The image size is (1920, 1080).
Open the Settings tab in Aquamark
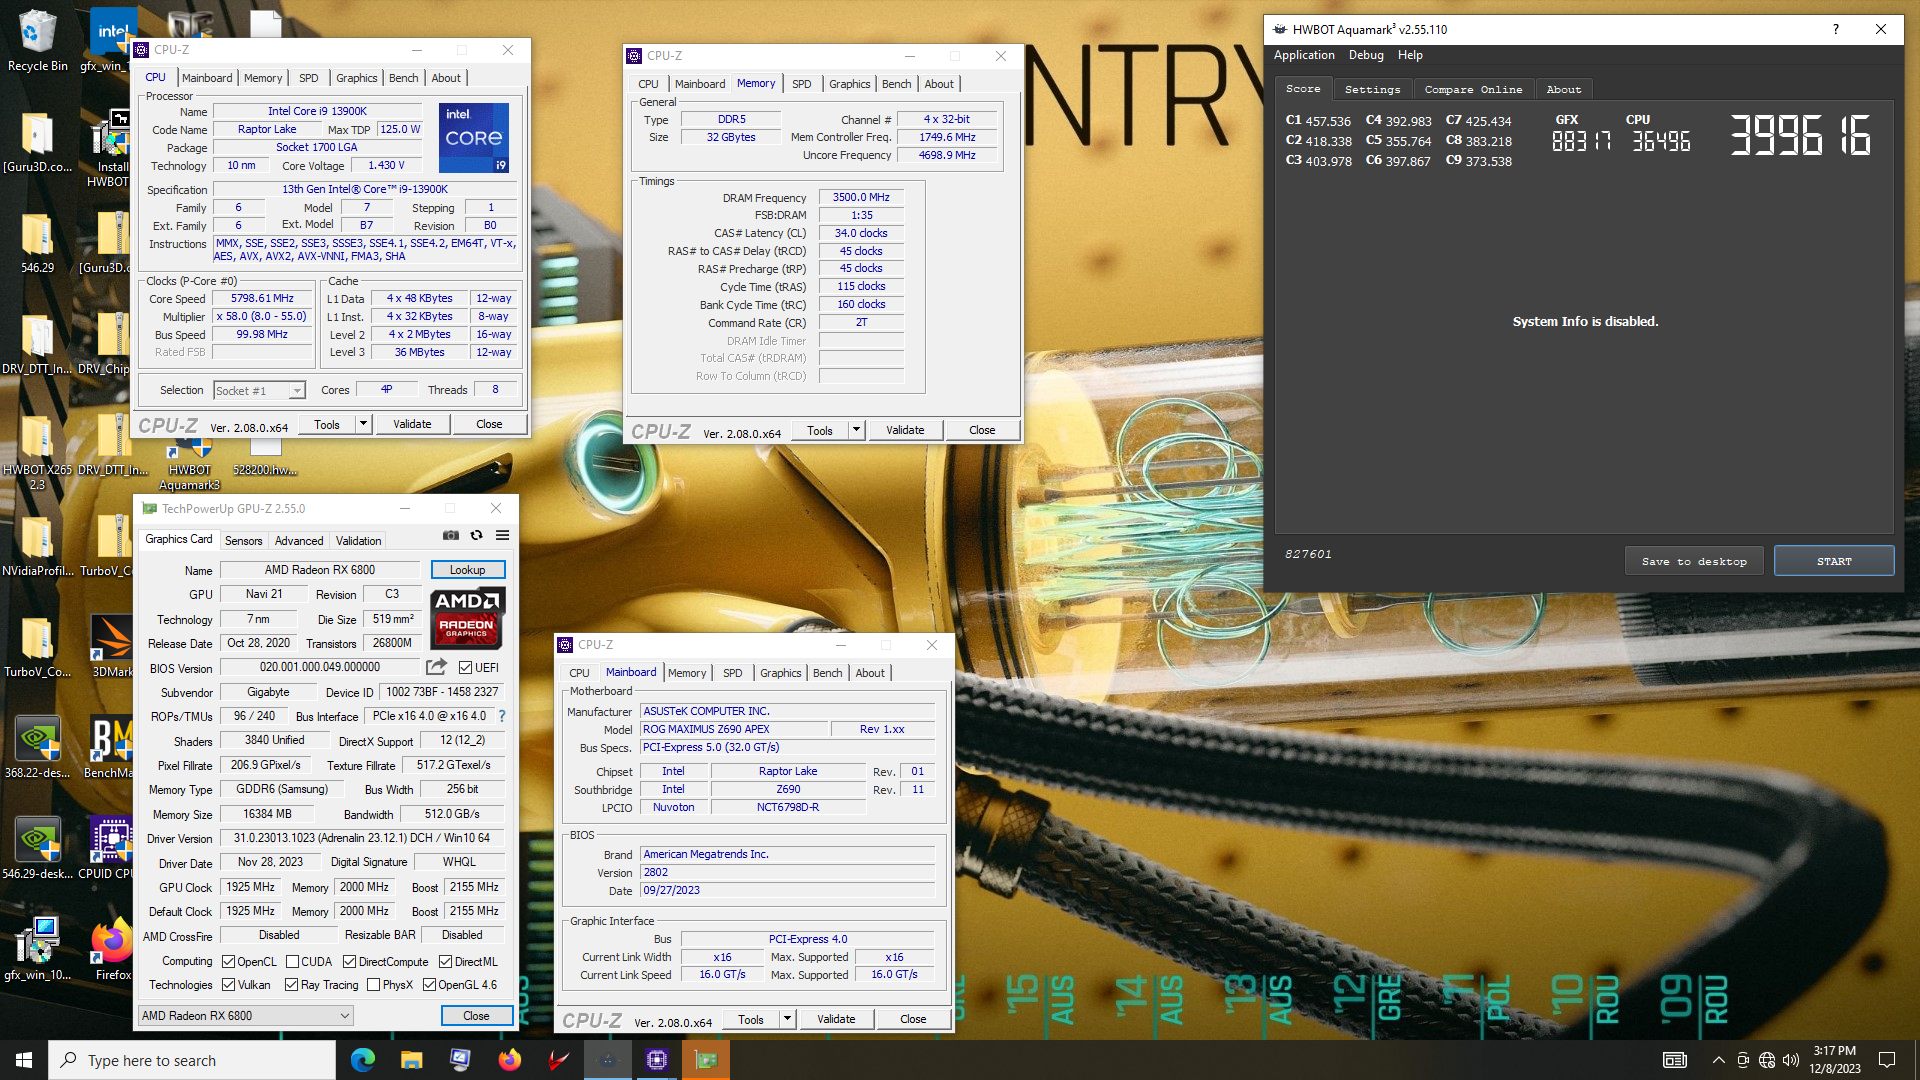pos(1372,89)
